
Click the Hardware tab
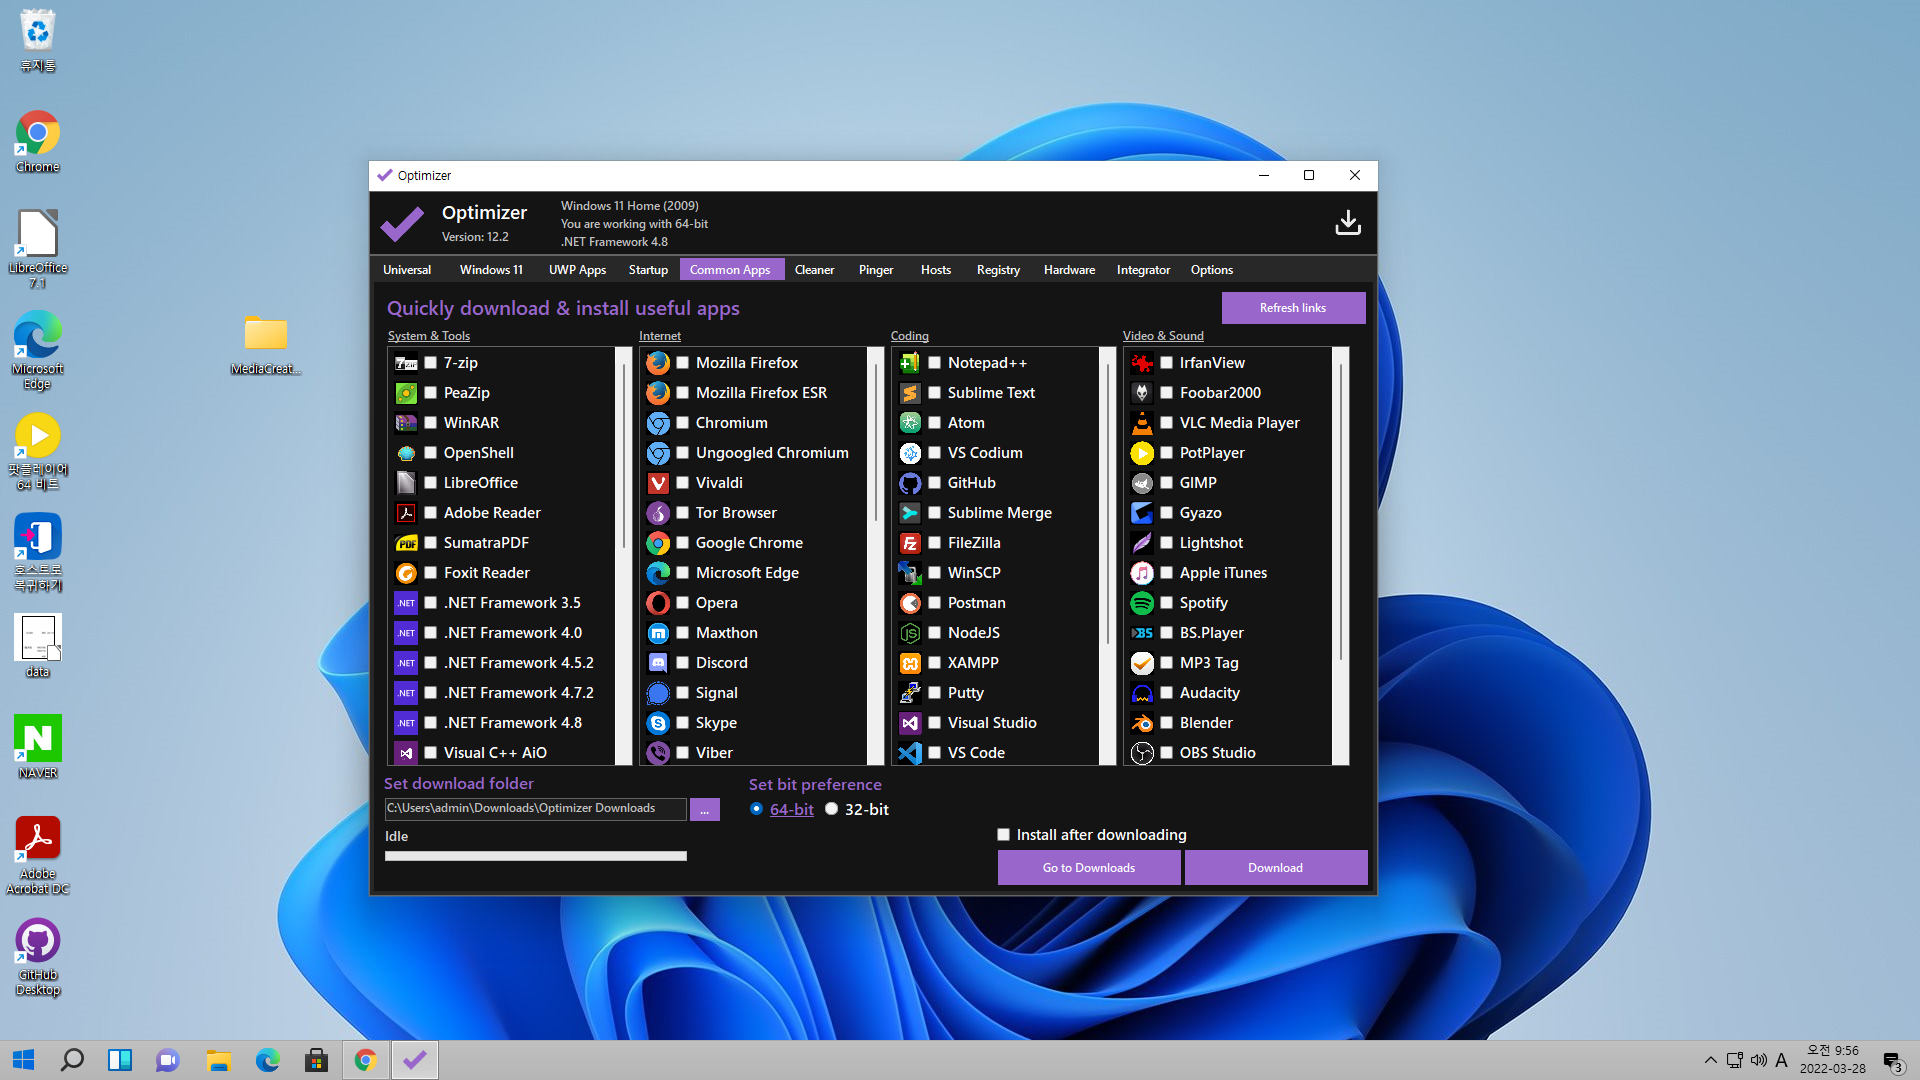coord(1069,270)
